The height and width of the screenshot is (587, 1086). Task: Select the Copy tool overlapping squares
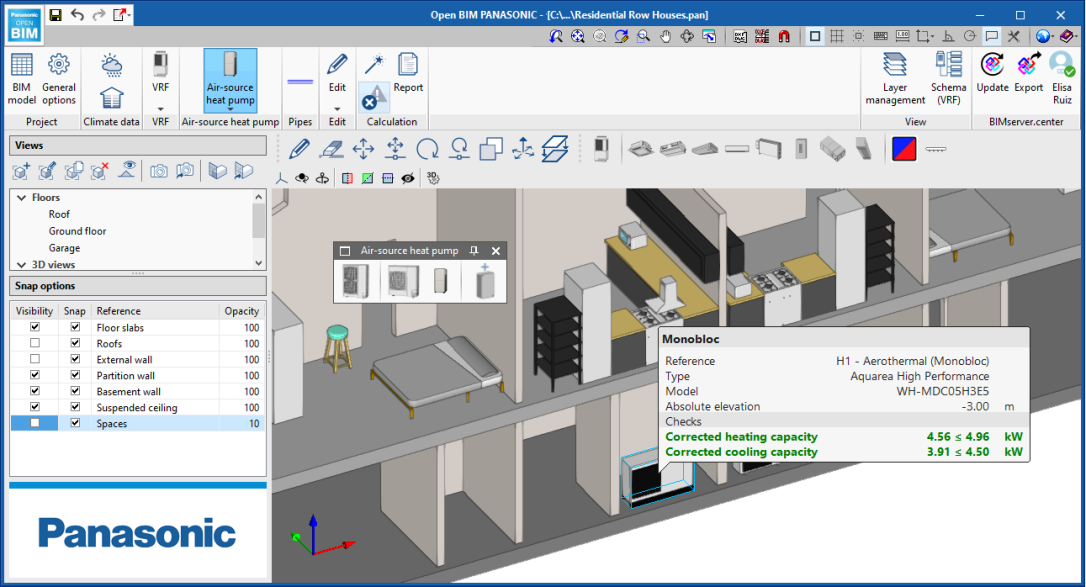(491, 149)
